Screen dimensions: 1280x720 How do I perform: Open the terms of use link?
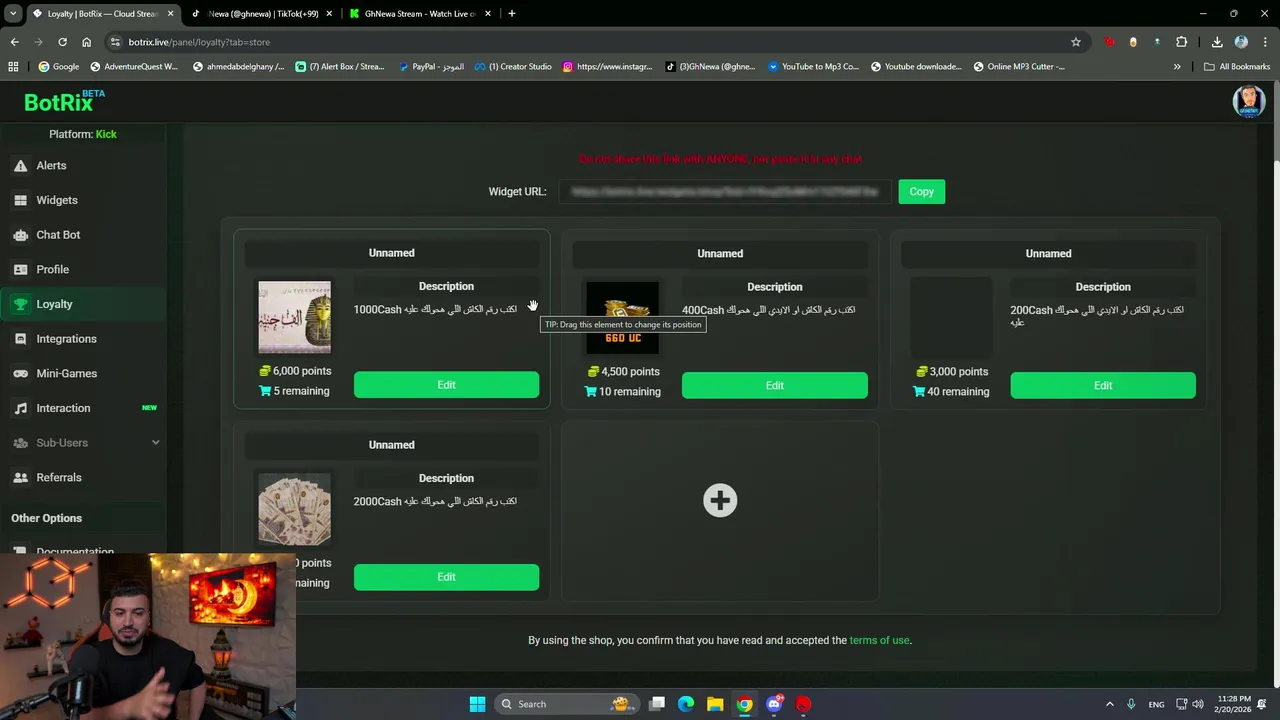click(x=879, y=640)
